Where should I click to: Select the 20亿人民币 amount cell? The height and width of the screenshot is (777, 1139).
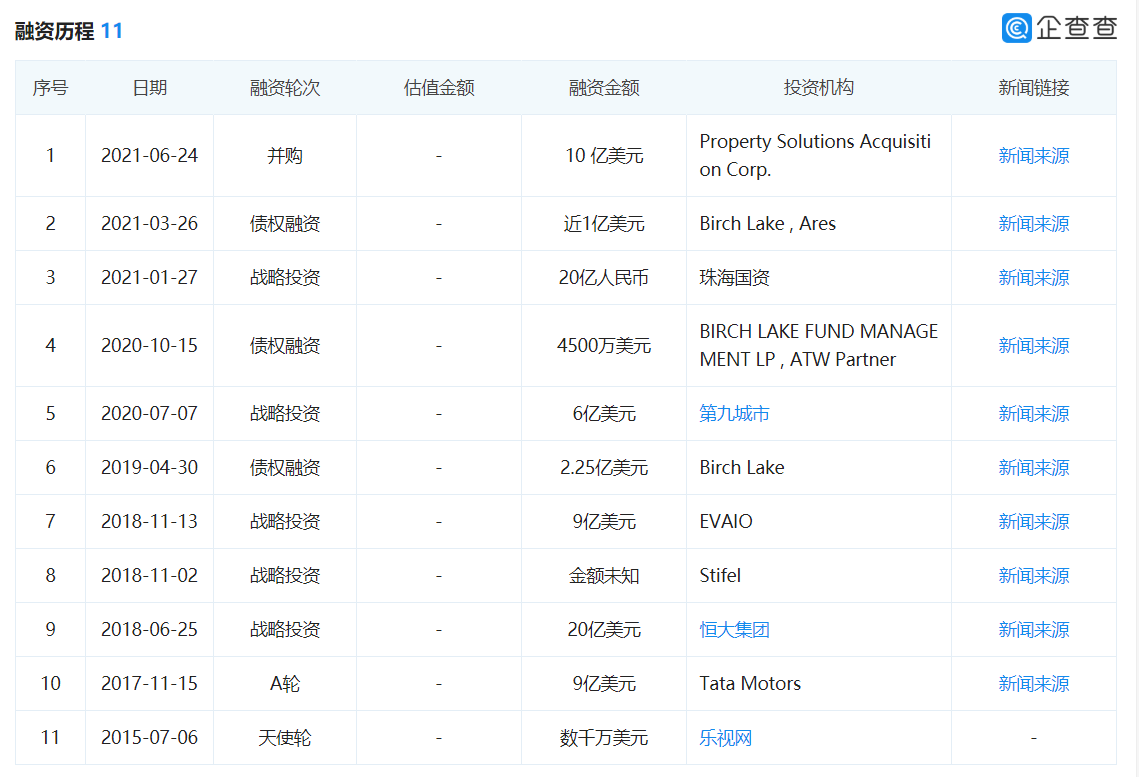point(604,277)
